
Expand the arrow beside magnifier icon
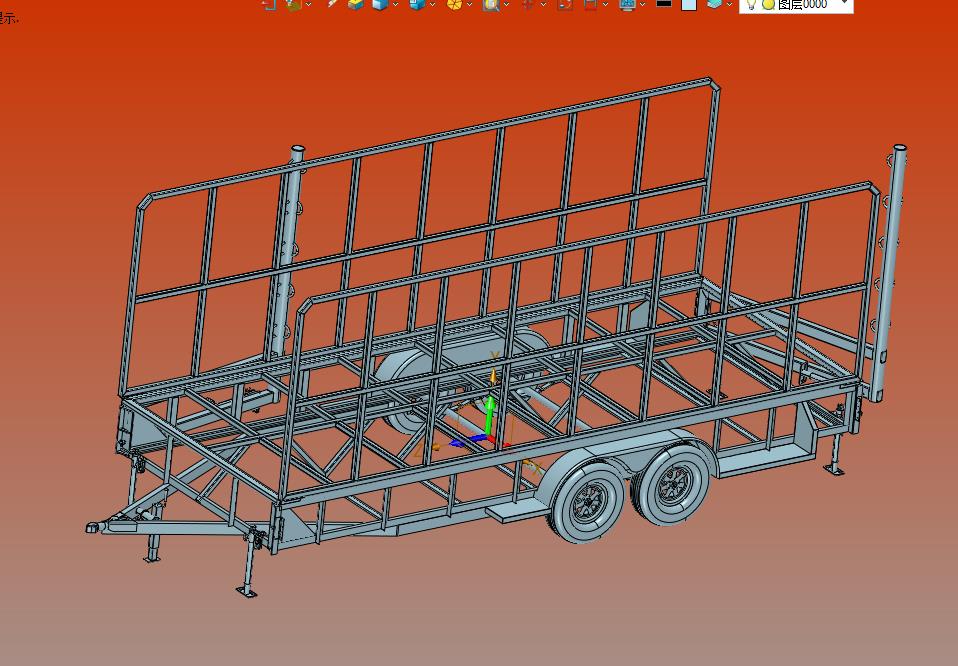tap(506, 5)
